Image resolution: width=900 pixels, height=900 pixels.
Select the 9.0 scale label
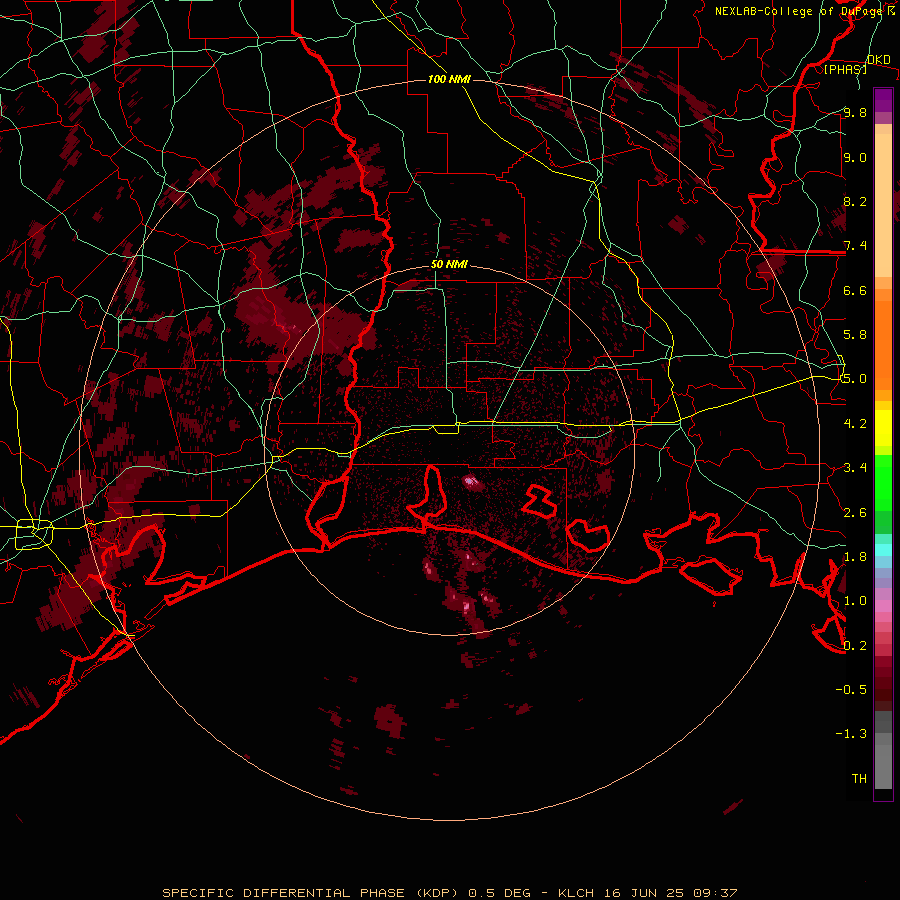[855, 158]
